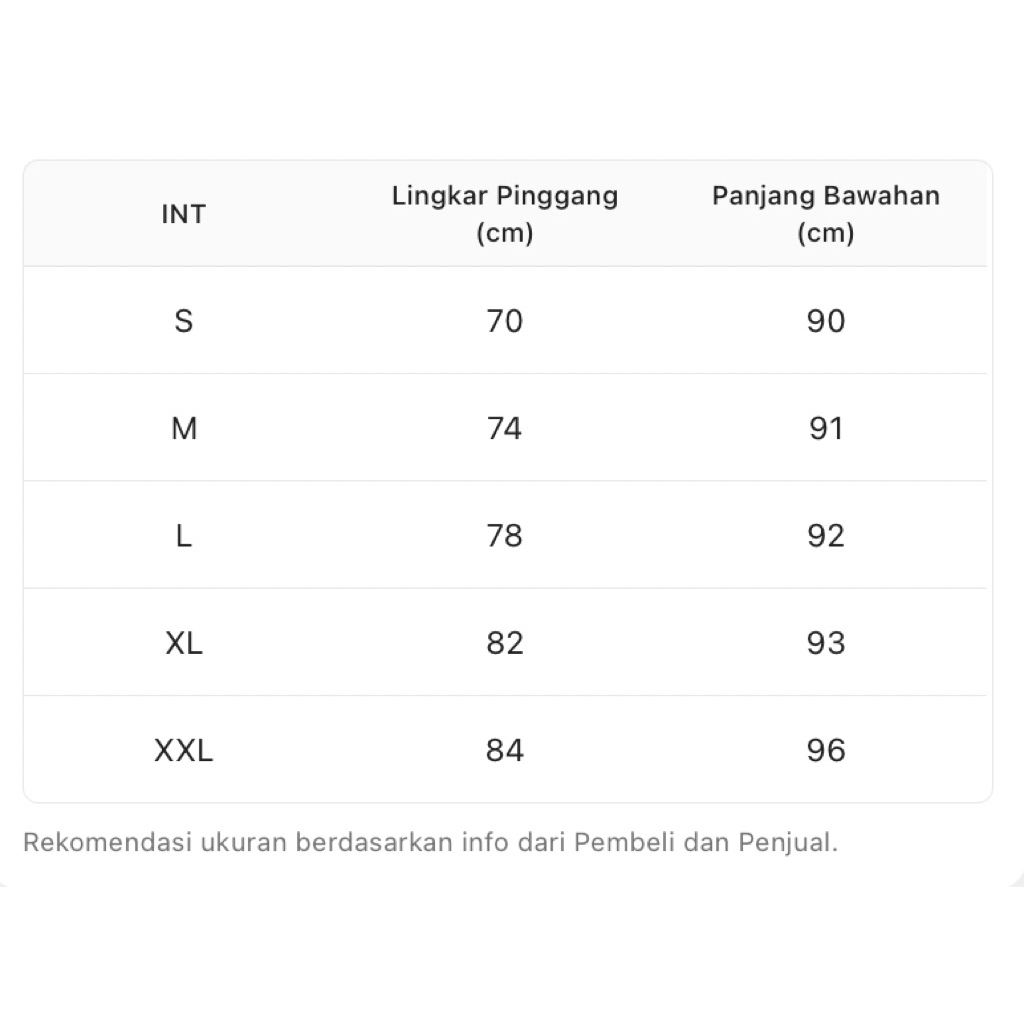Click length value 91 in M row
This screenshot has height=1024, width=1024.
[826, 429]
